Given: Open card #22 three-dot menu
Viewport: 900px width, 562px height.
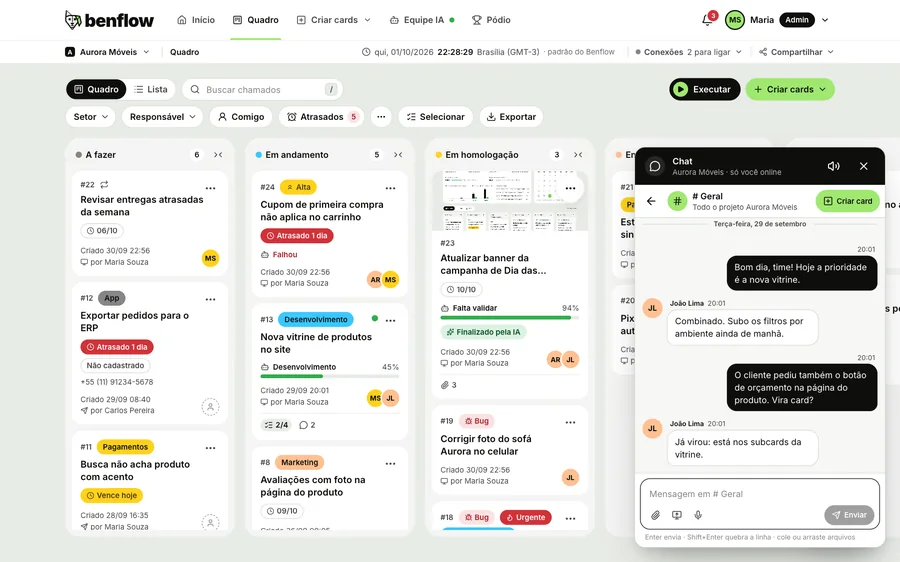Looking at the screenshot, I should click(211, 188).
